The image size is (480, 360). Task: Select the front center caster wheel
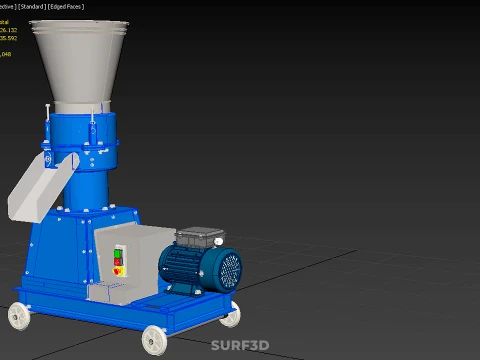pyautogui.click(x=154, y=340)
